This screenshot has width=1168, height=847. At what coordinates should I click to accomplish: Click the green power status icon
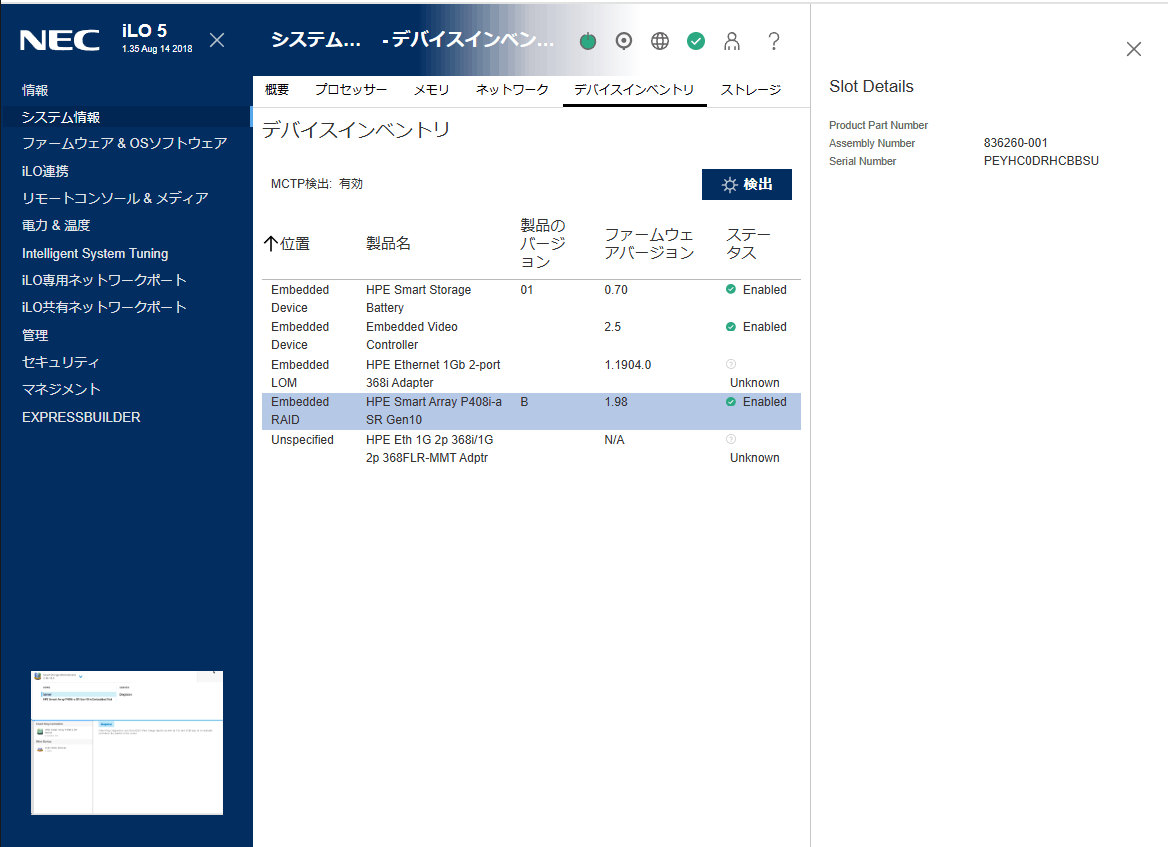point(588,41)
